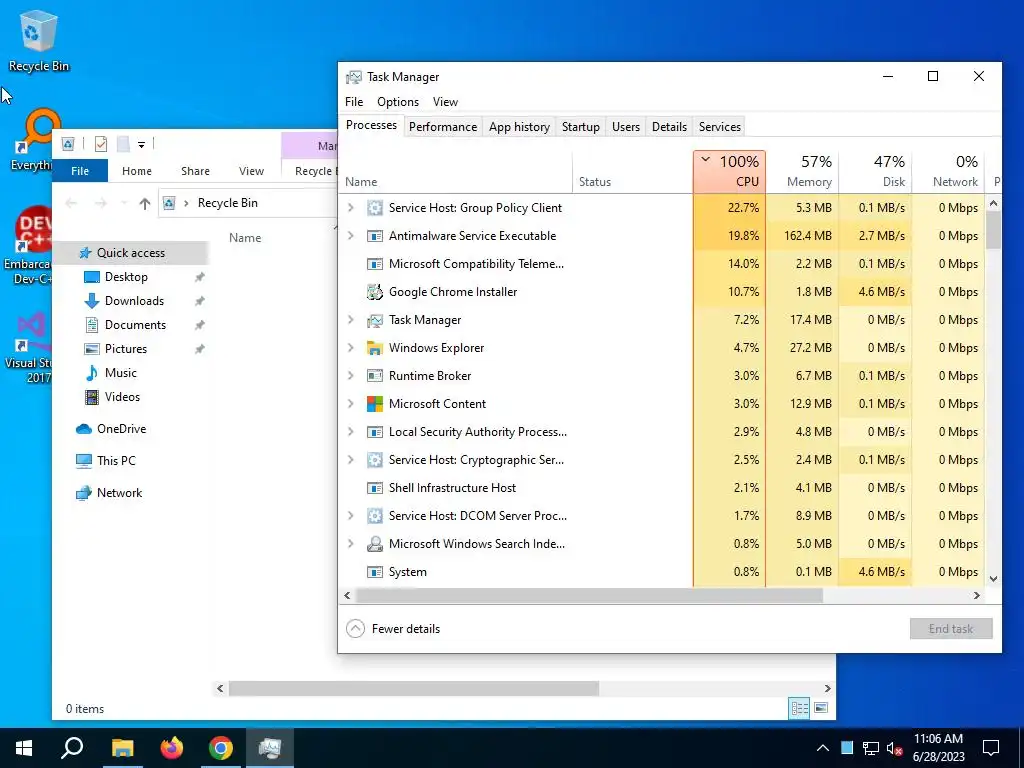Open Downloads in File Explorer sidebar
The height and width of the screenshot is (768, 1024).
134,301
